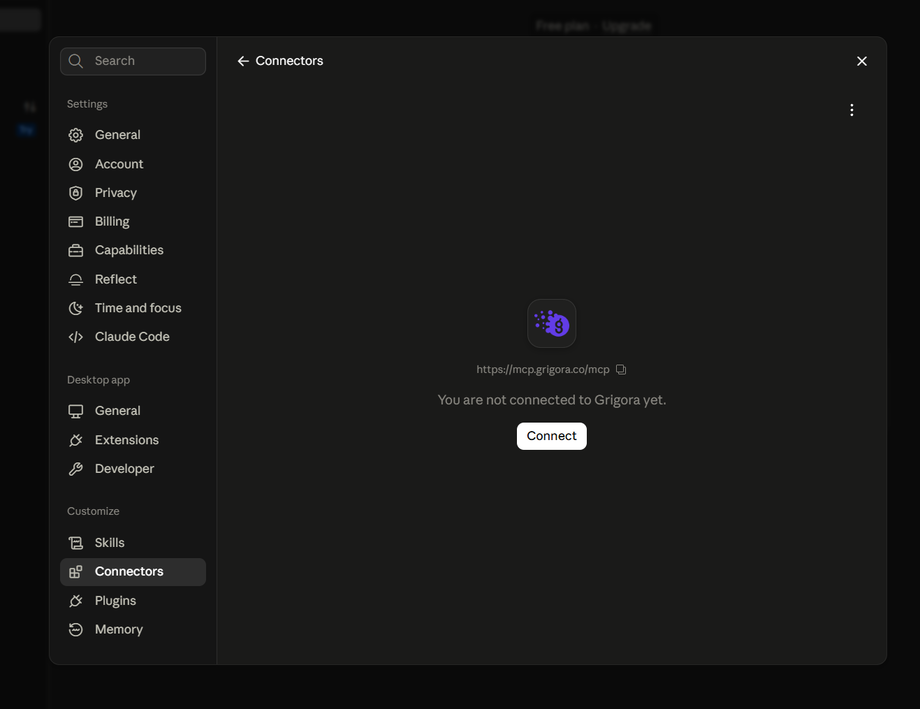Open the Reflect icon
The image size is (920, 709).
(x=76, y=279)
